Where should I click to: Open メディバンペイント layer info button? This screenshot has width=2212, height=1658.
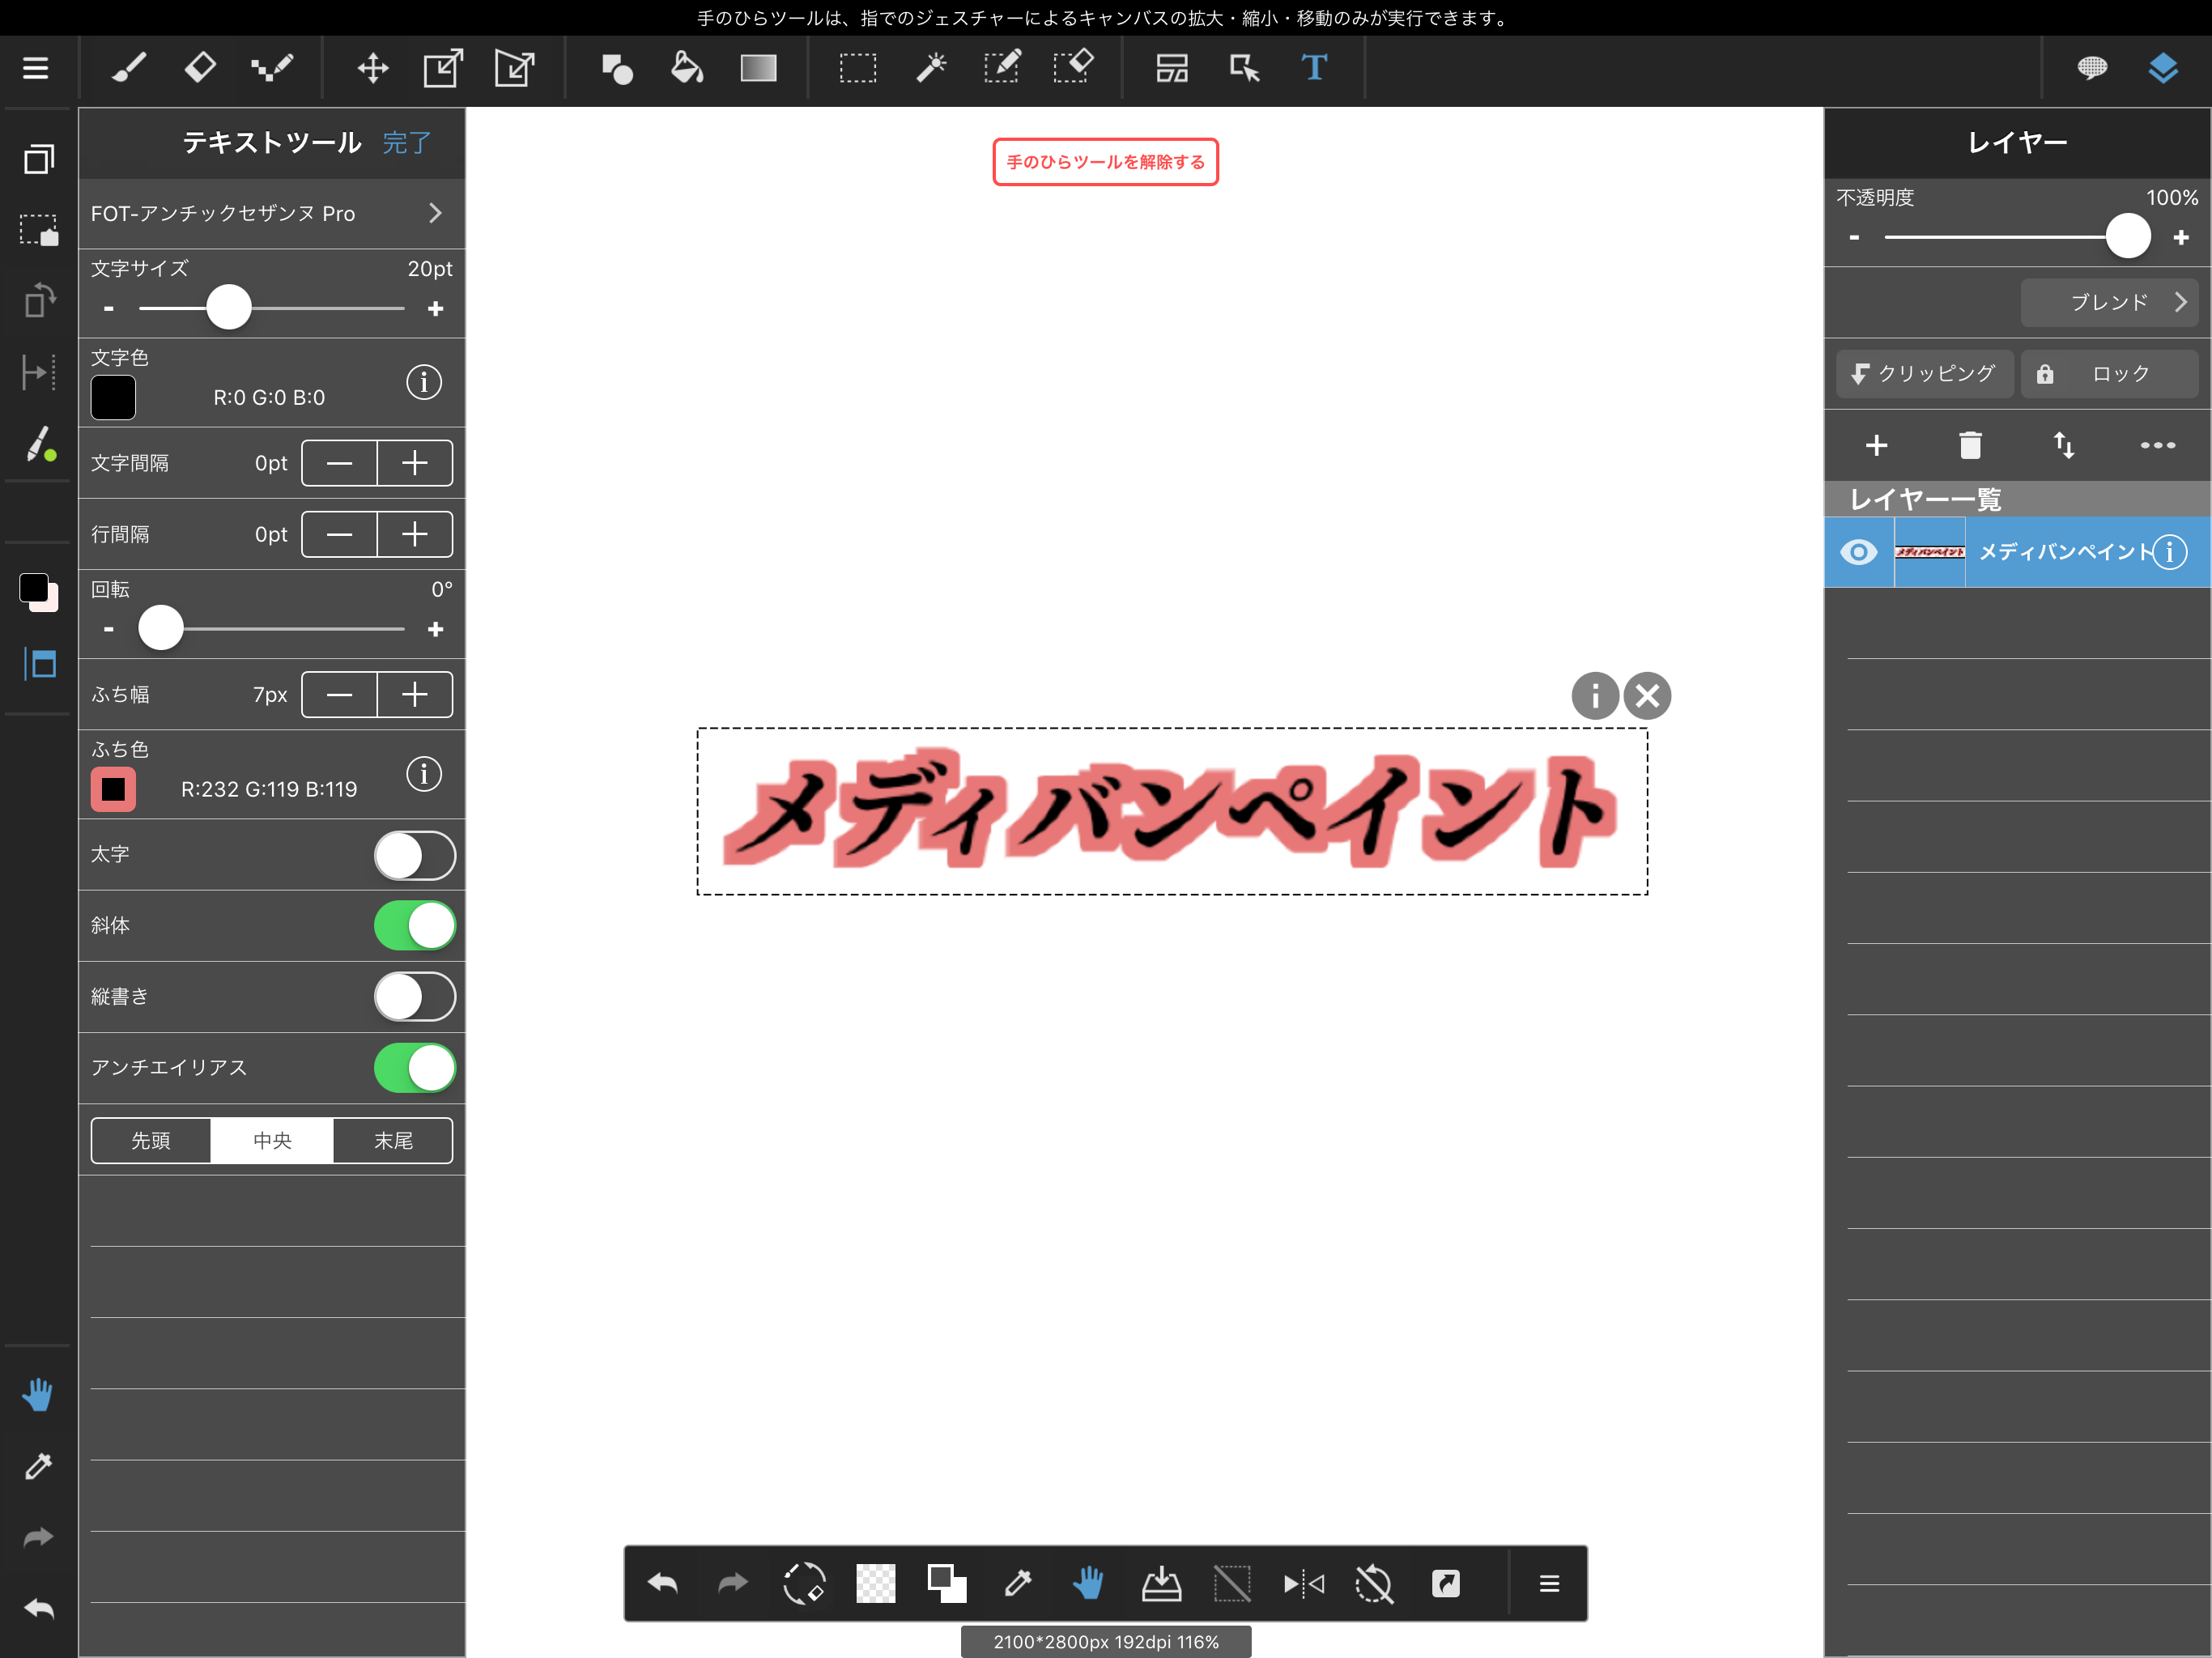pos(2169,552)
